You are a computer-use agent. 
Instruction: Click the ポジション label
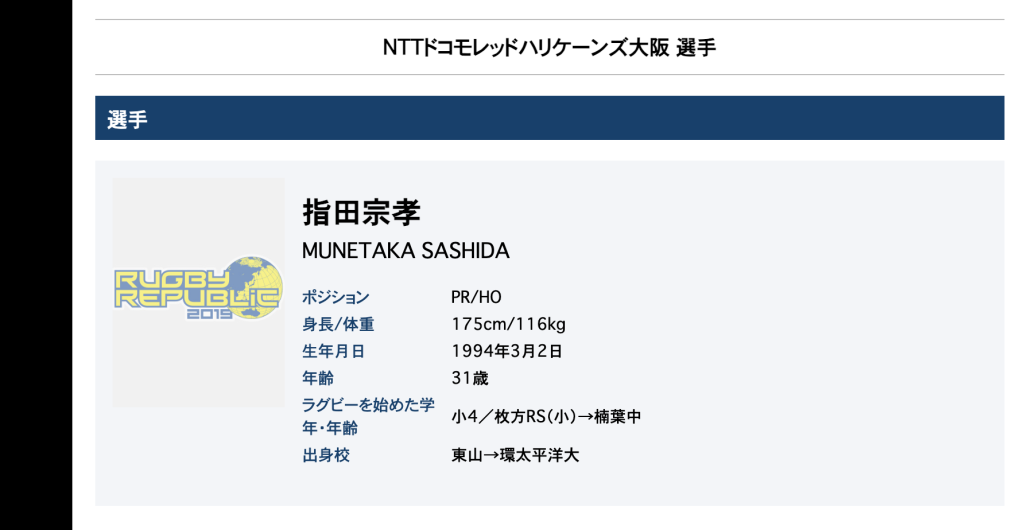tap(336, 297)
